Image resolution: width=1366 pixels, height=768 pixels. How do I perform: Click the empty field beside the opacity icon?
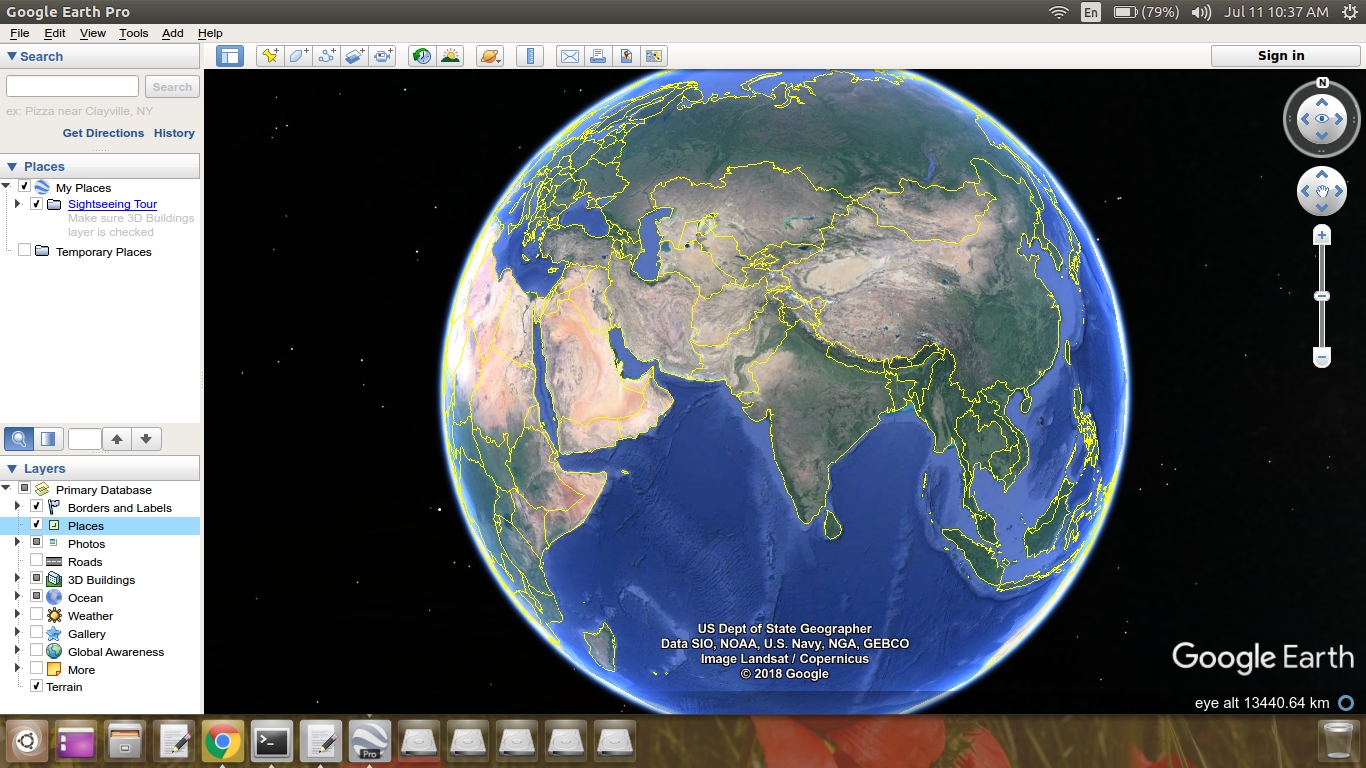tap(85, 439)
